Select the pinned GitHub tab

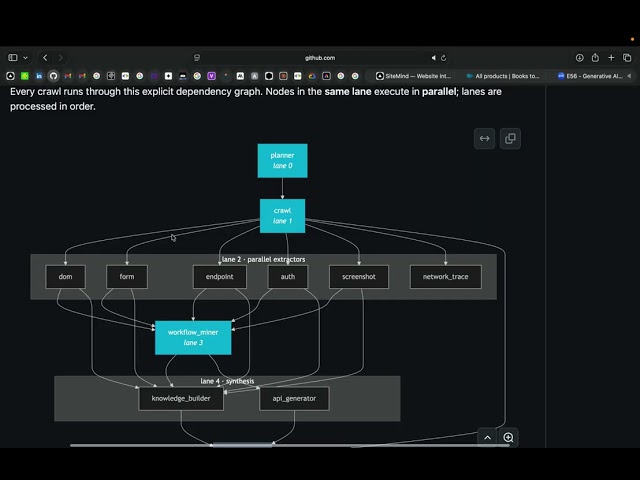coord(53,76)
